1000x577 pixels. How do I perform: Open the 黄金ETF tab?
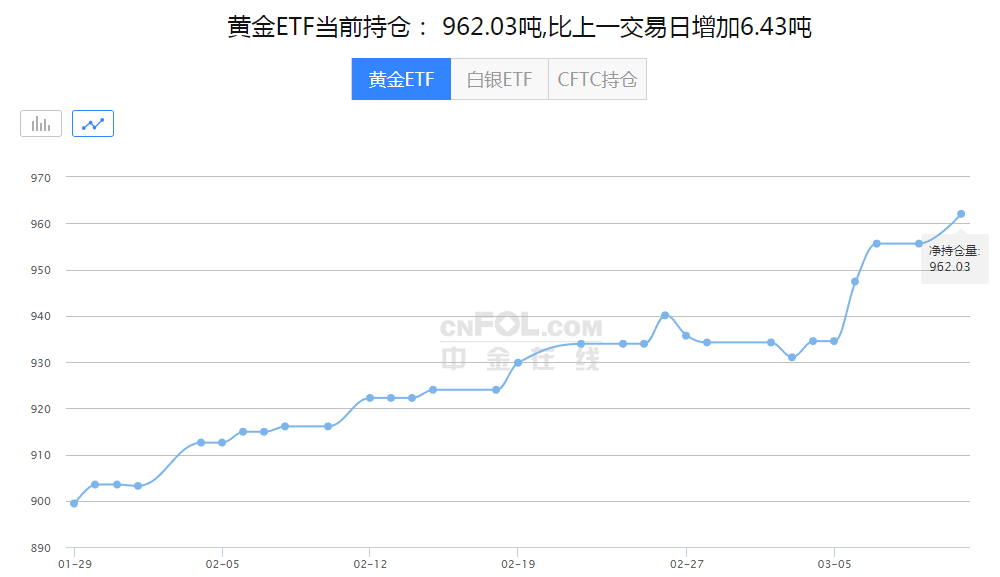point(401,78)
